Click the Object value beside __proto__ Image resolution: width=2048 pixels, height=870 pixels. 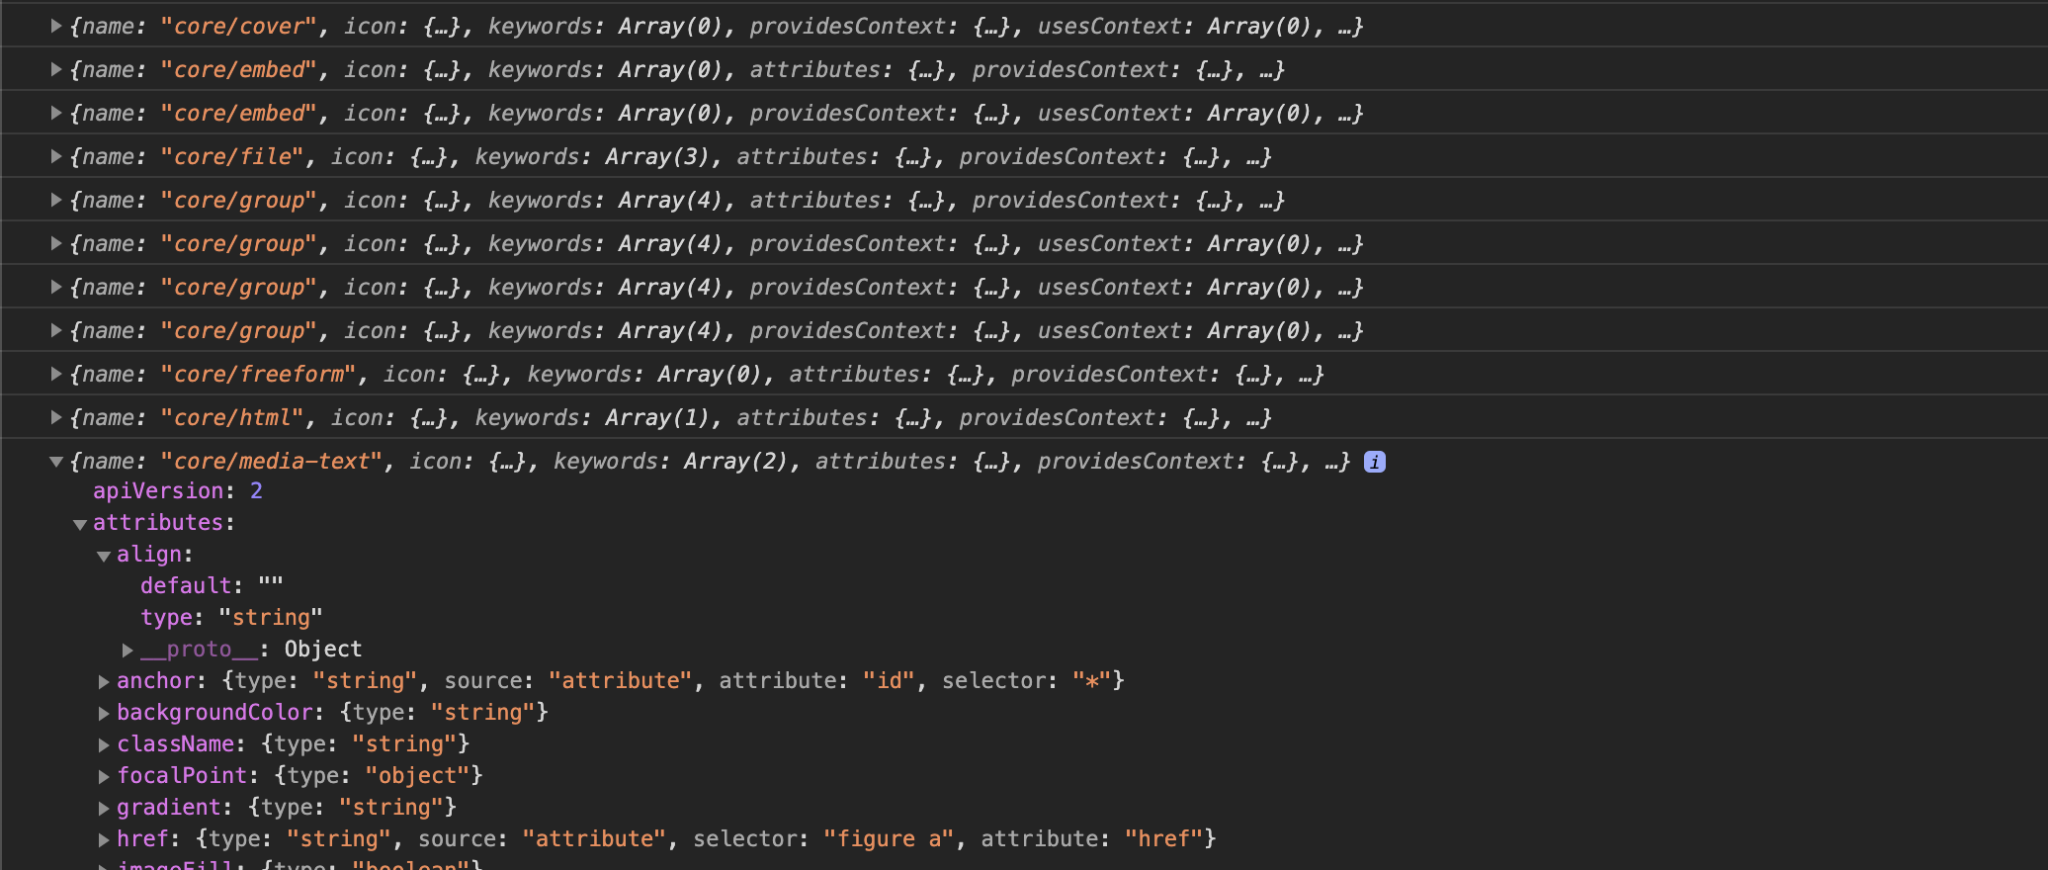click(x=323, y=649)
